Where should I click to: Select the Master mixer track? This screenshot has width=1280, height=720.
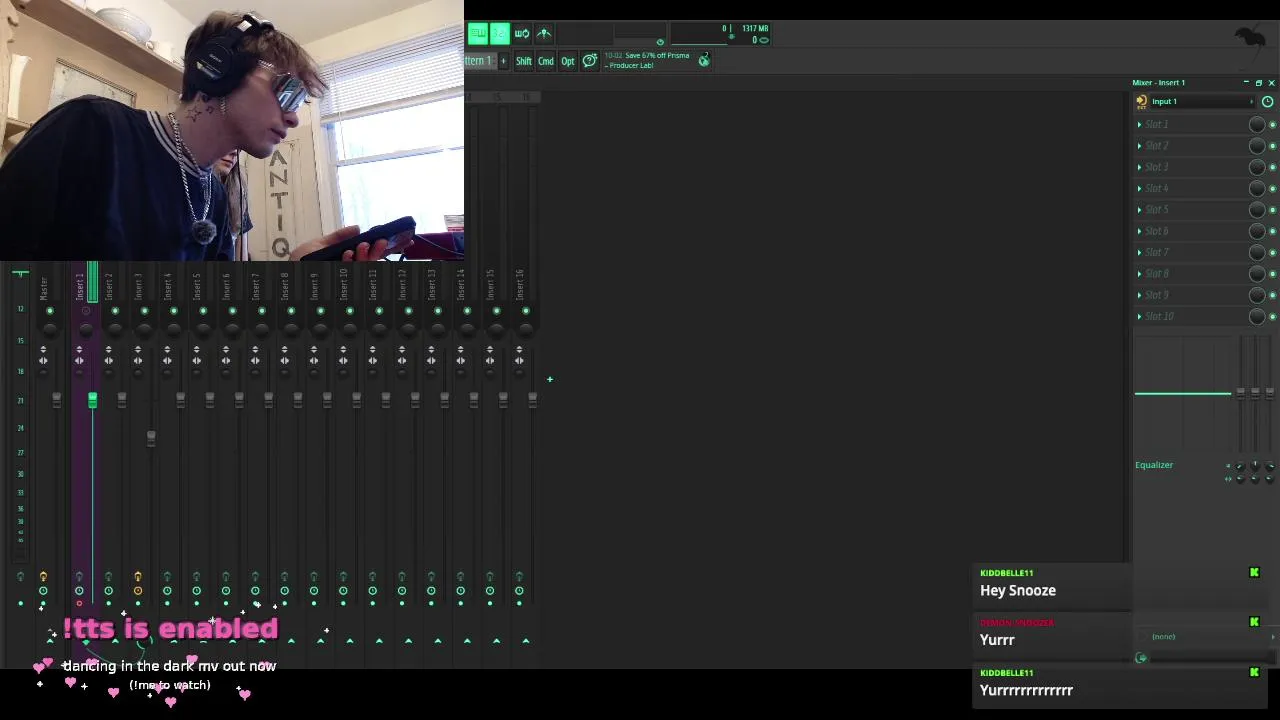43,287
